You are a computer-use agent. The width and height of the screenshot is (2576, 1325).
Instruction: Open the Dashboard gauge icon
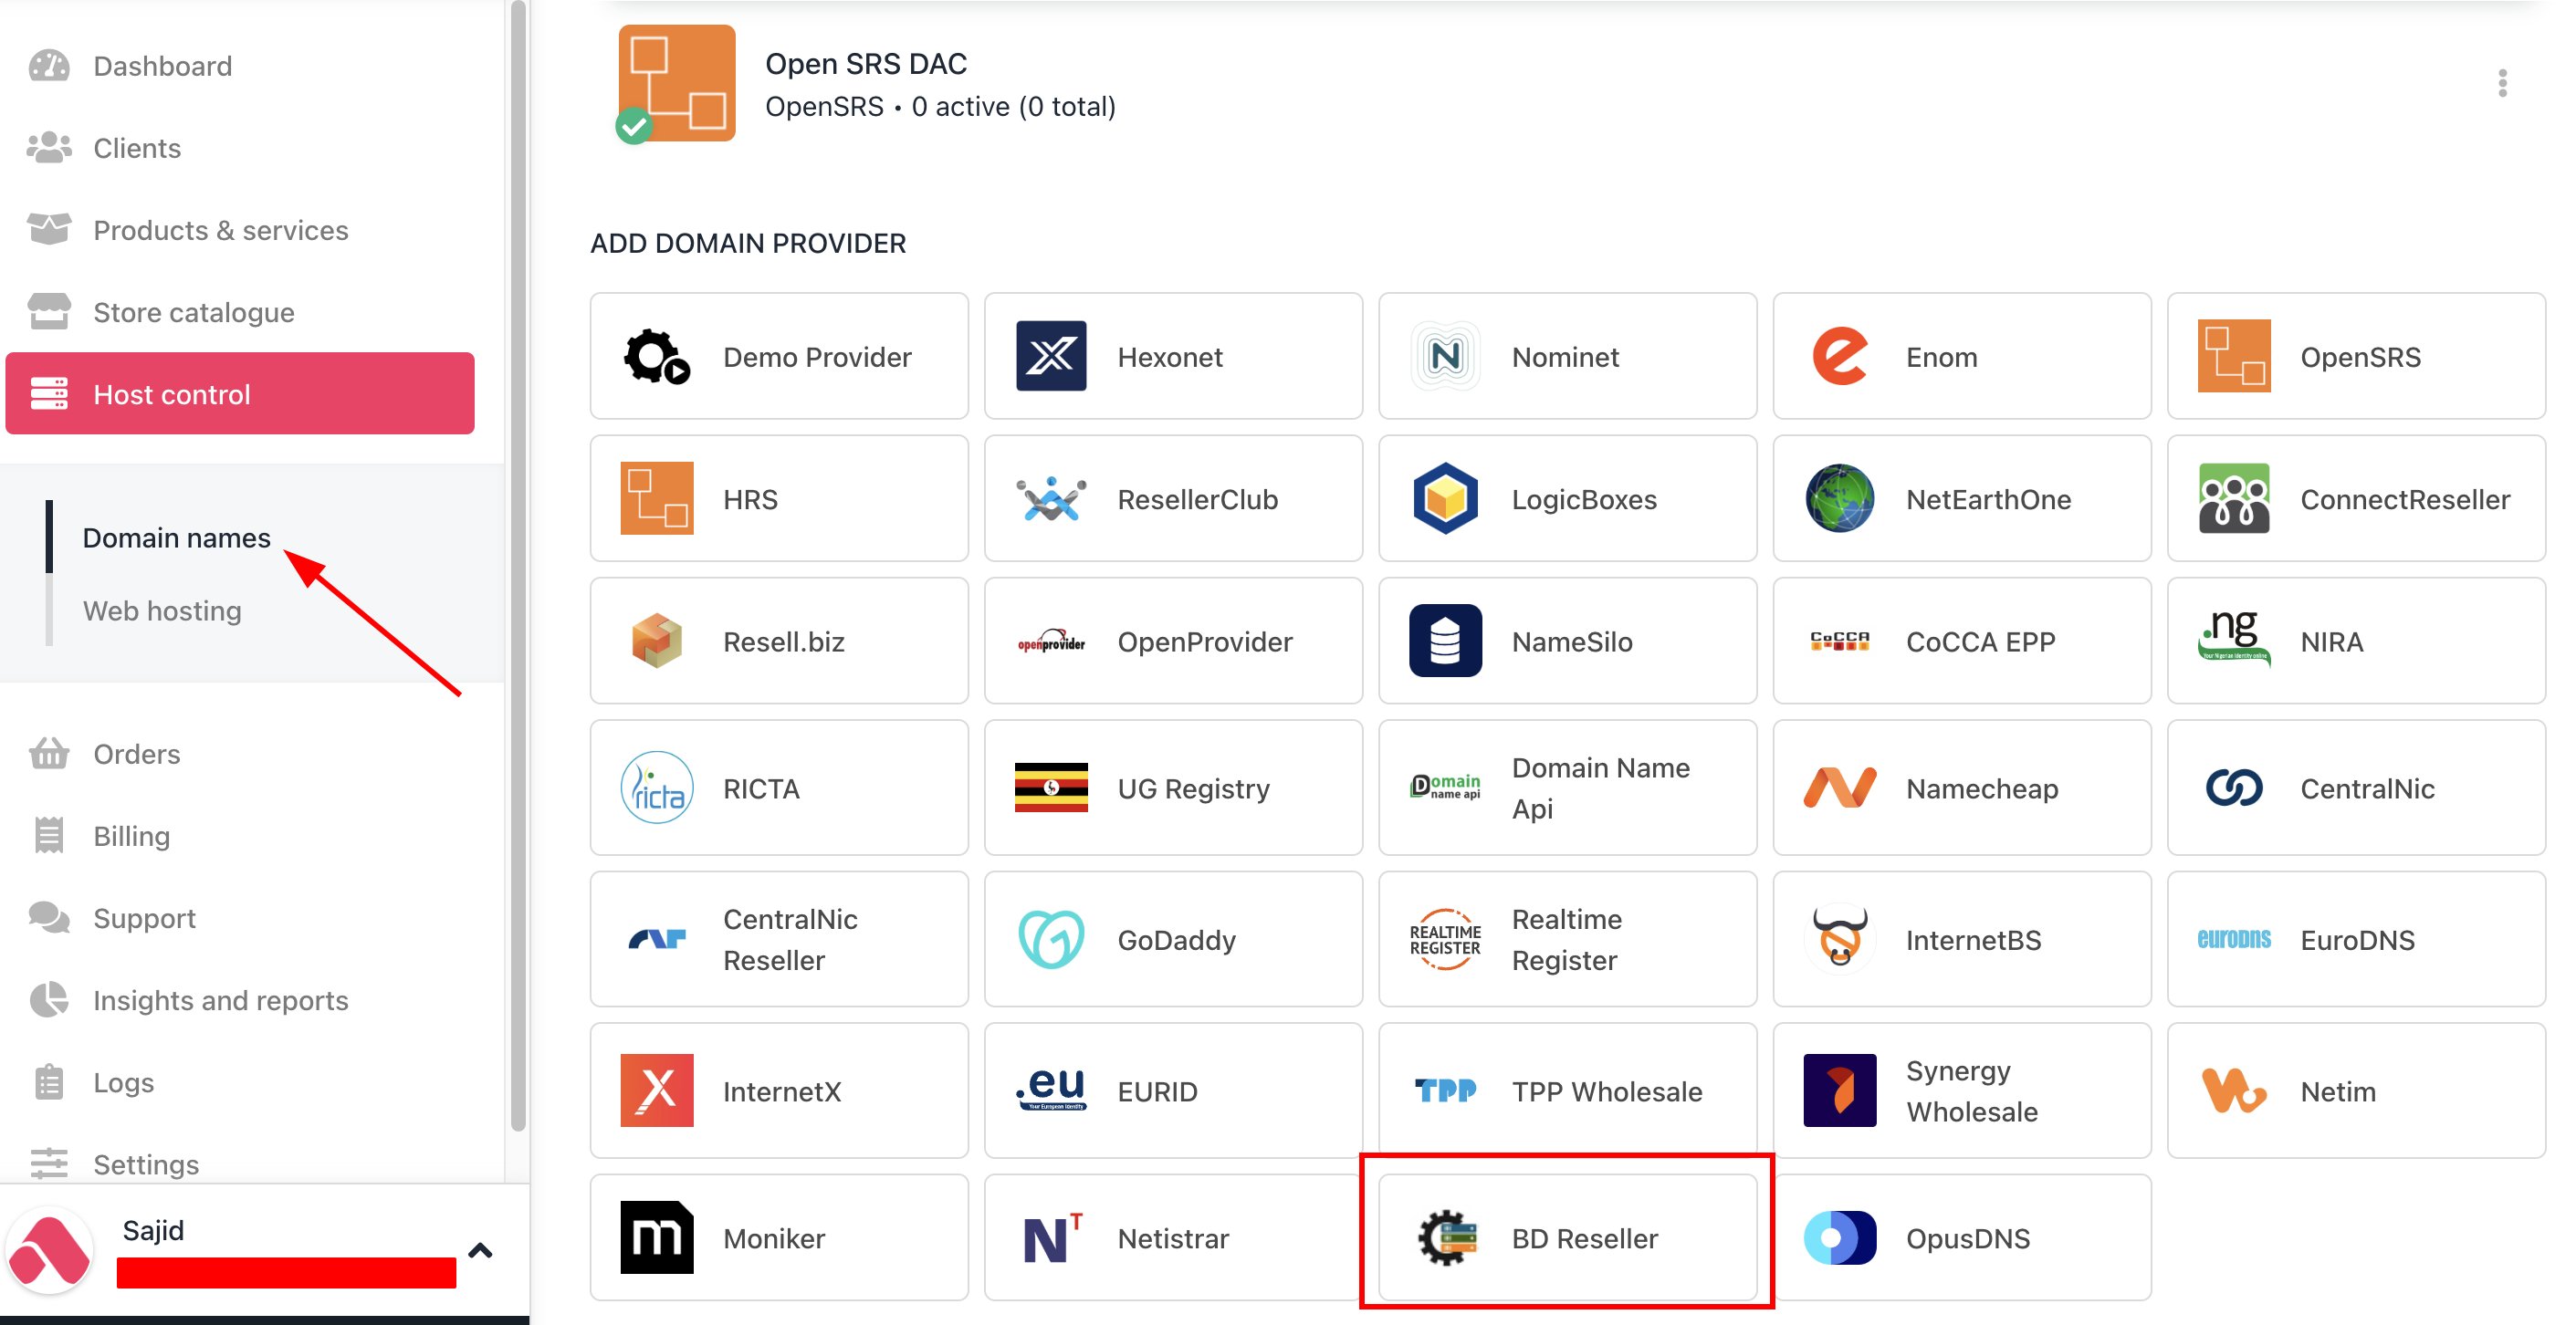tap(49, 66)
